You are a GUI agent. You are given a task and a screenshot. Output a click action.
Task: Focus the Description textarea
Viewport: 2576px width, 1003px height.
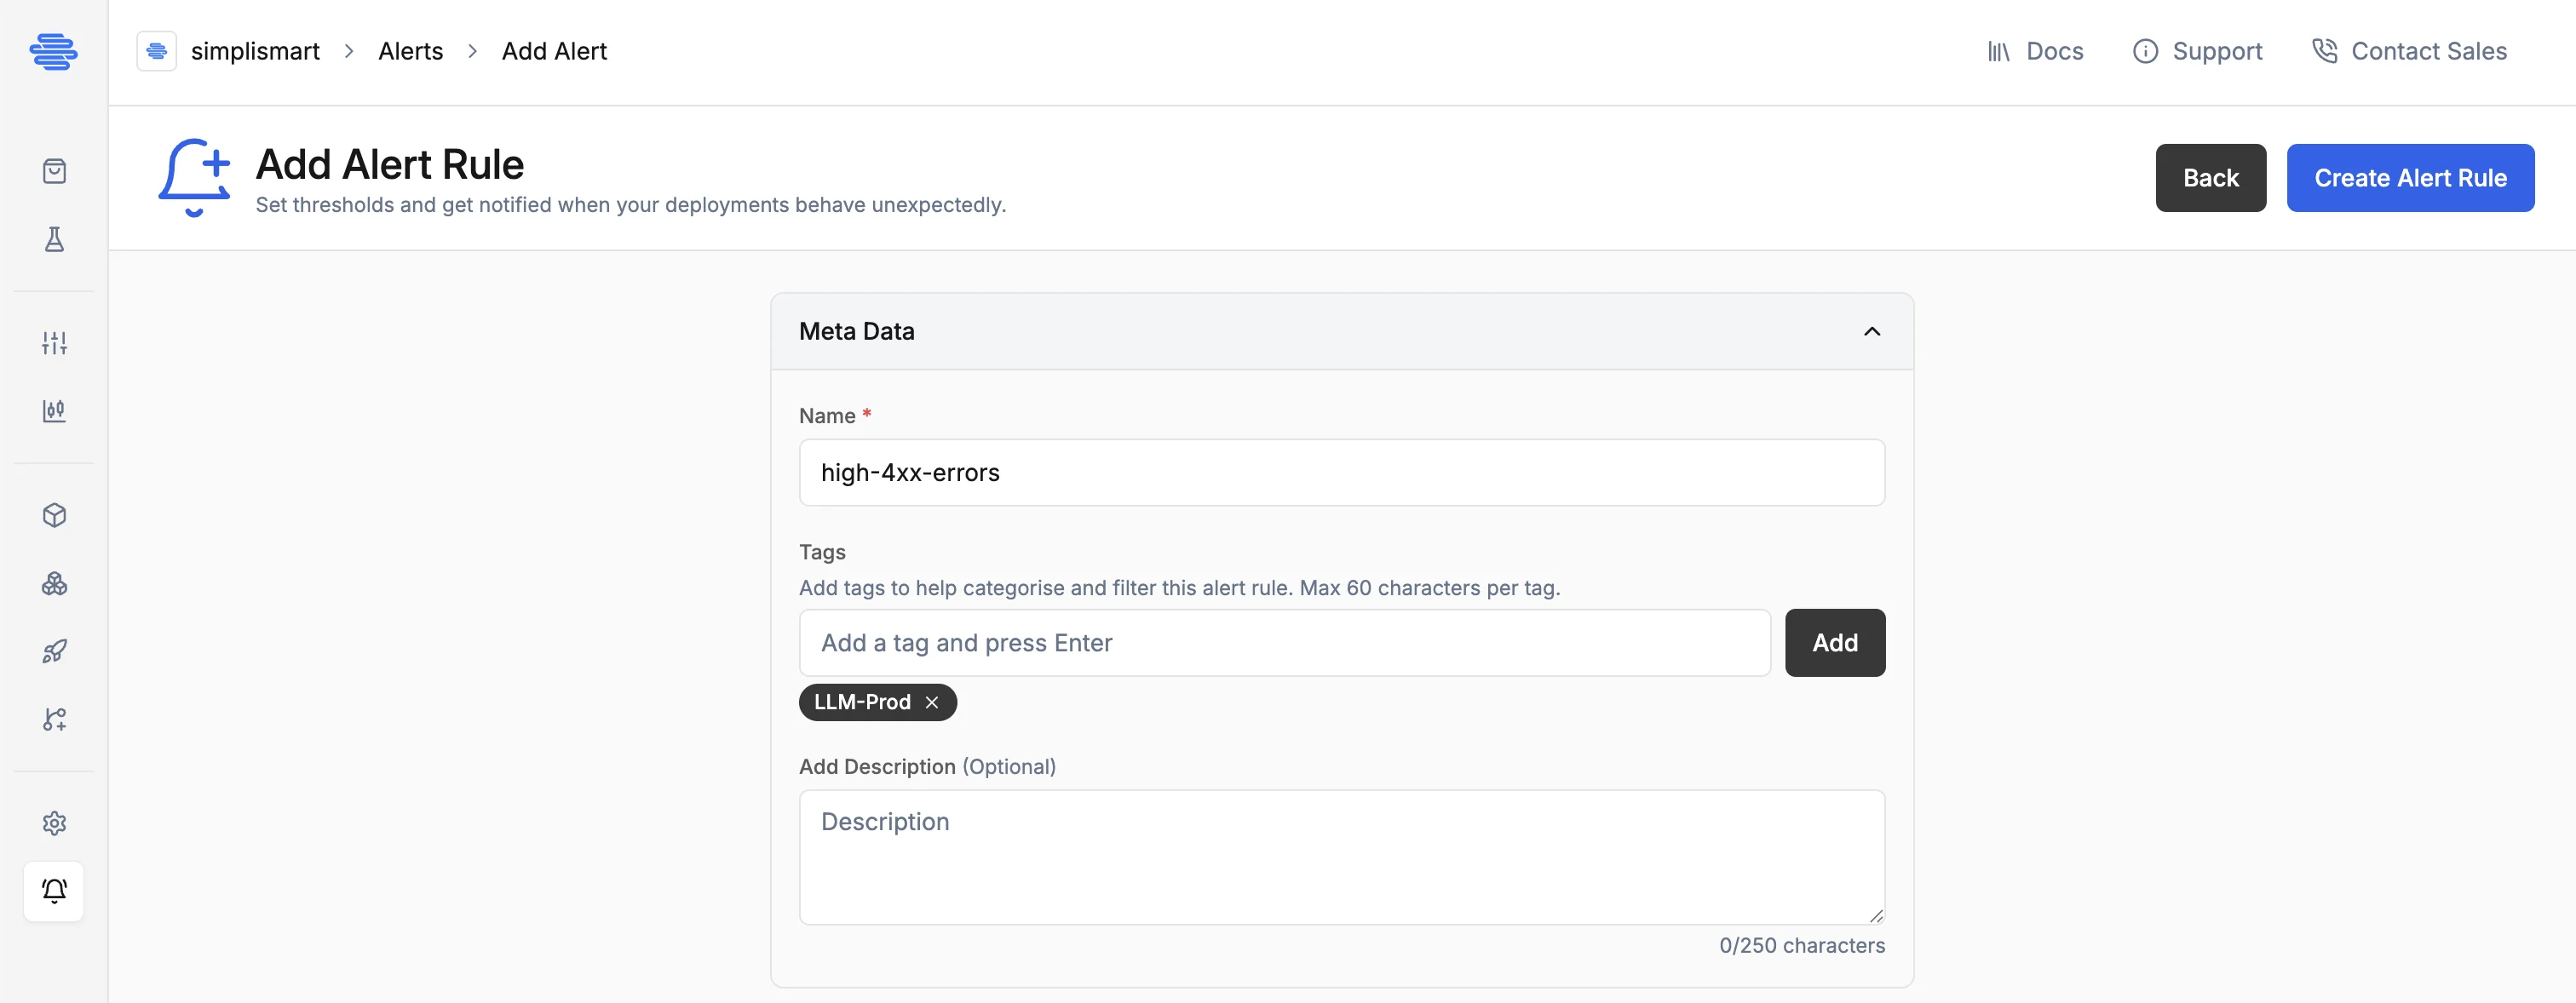coord(1342,857)
